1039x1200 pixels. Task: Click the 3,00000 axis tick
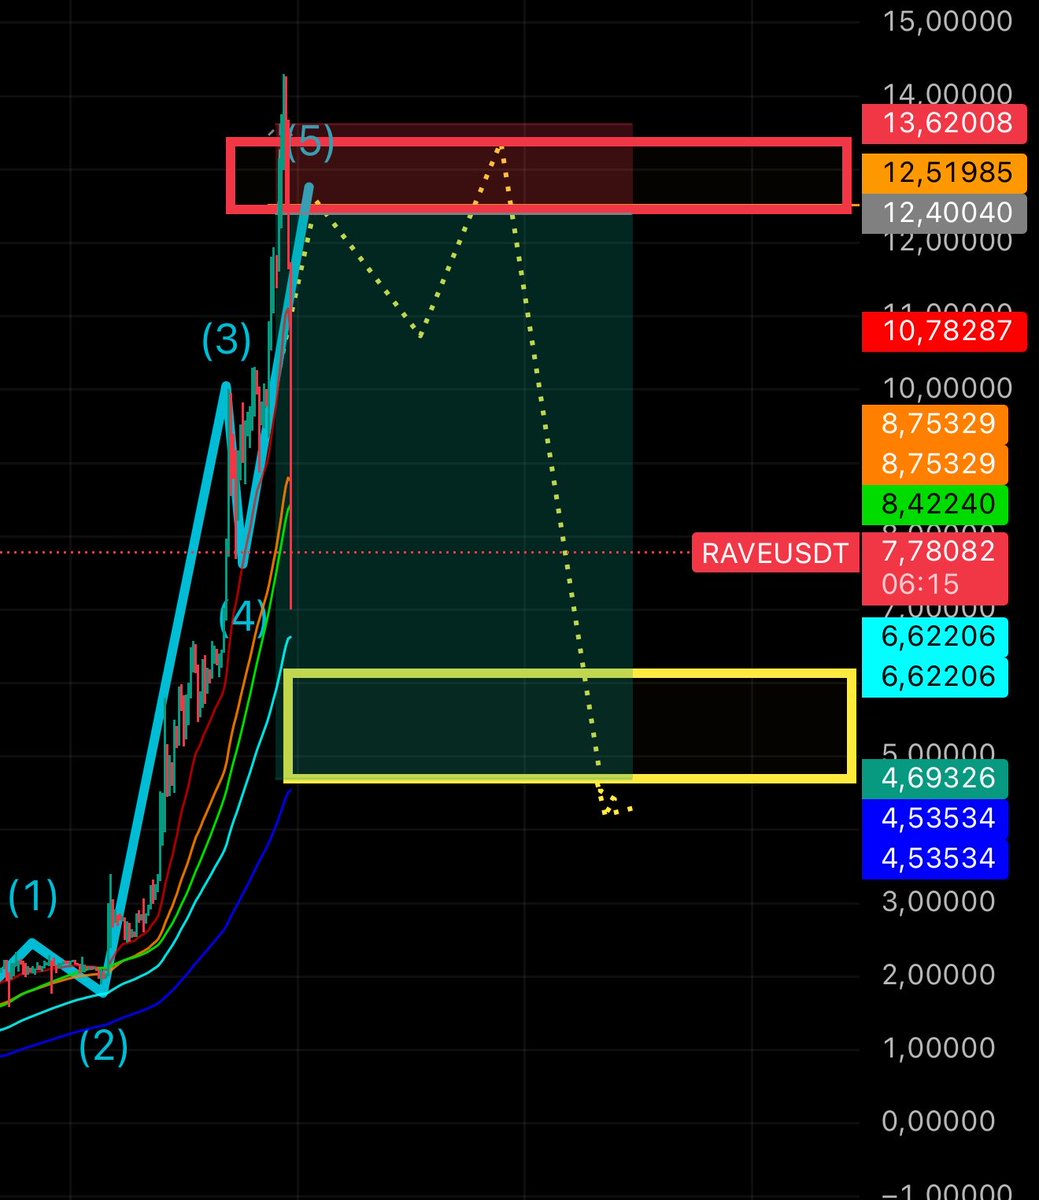coord(940,901)
